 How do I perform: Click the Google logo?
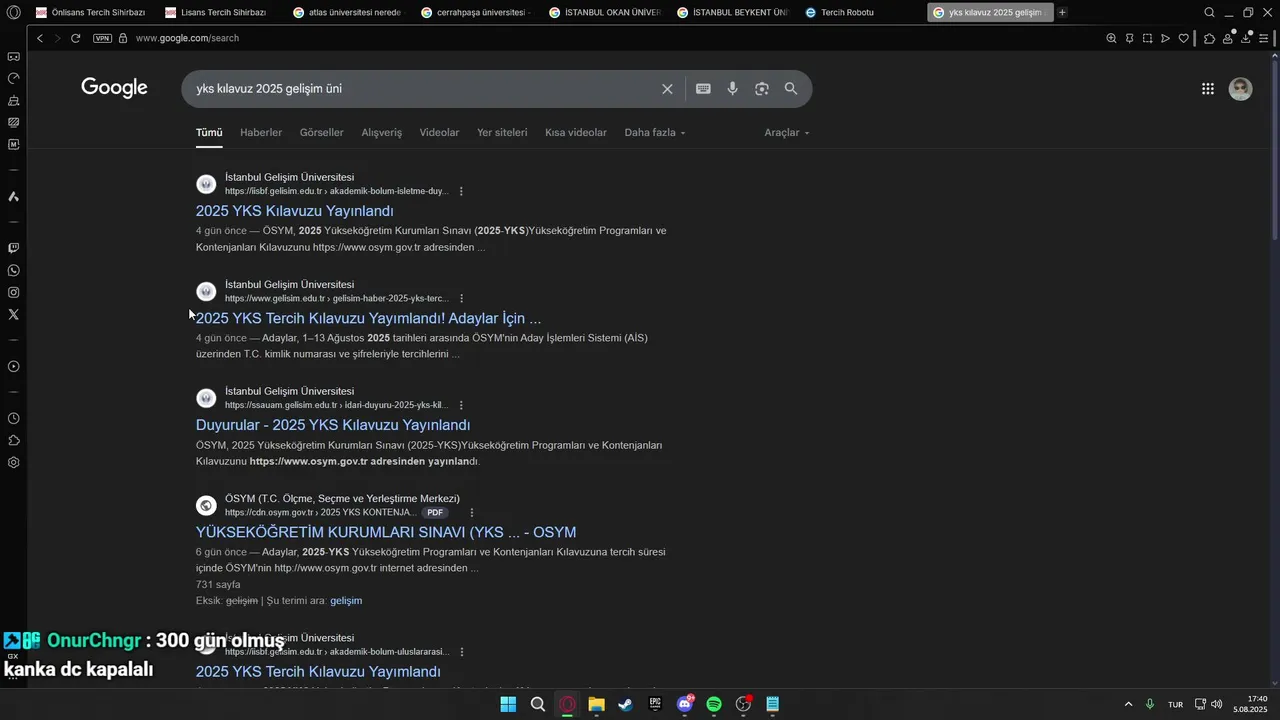(114, 88)
